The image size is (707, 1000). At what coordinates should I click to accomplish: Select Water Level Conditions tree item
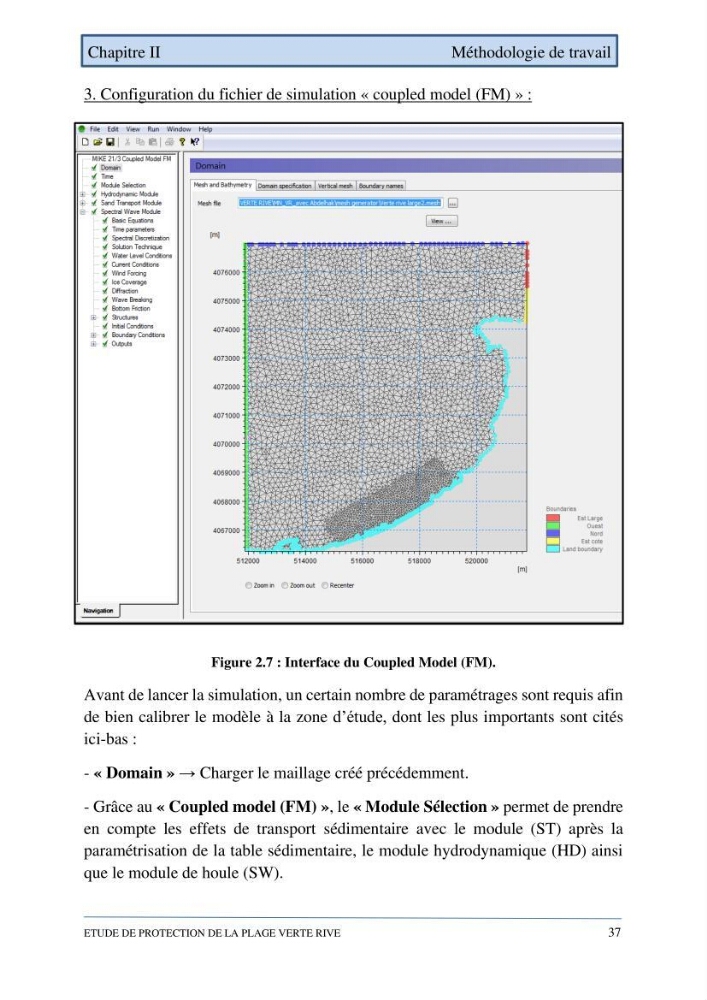point(142,256)
